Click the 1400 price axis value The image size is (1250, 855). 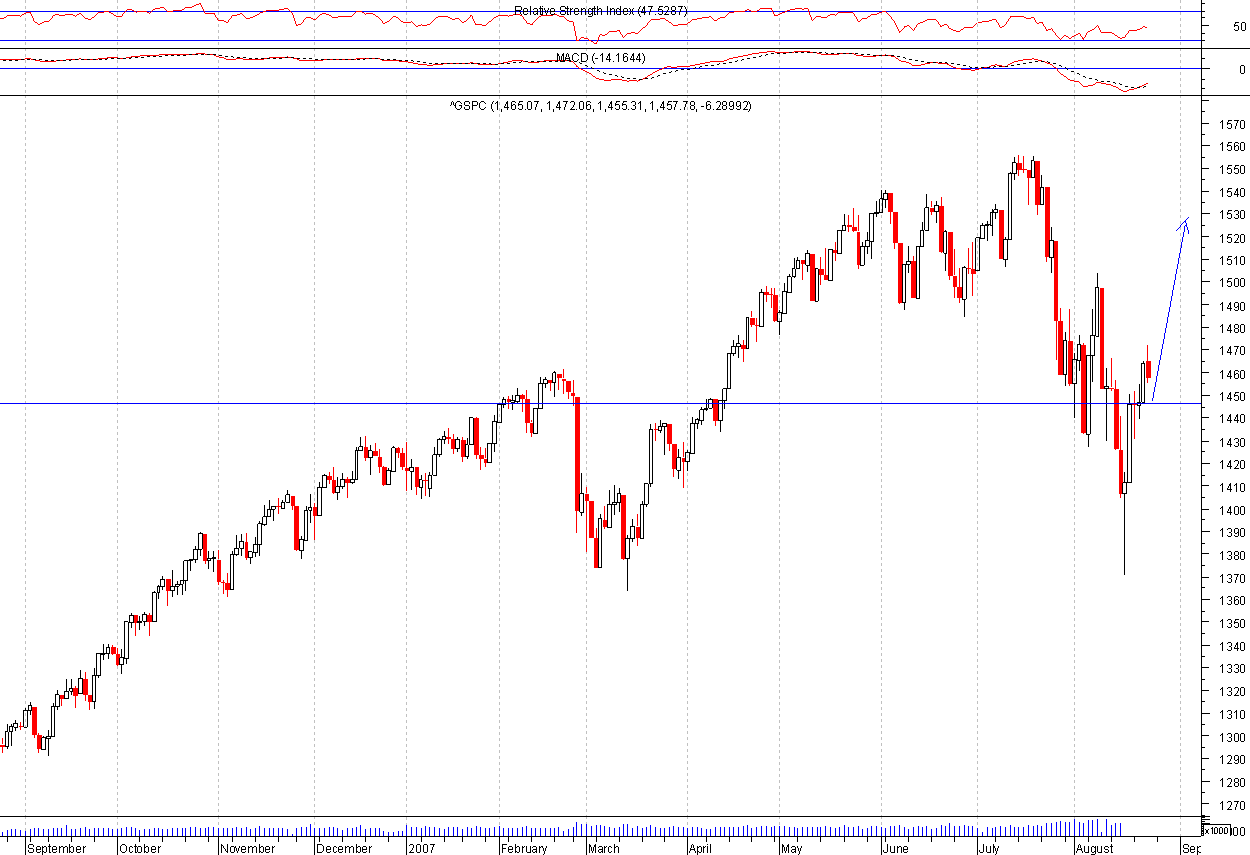point(1231,510)
